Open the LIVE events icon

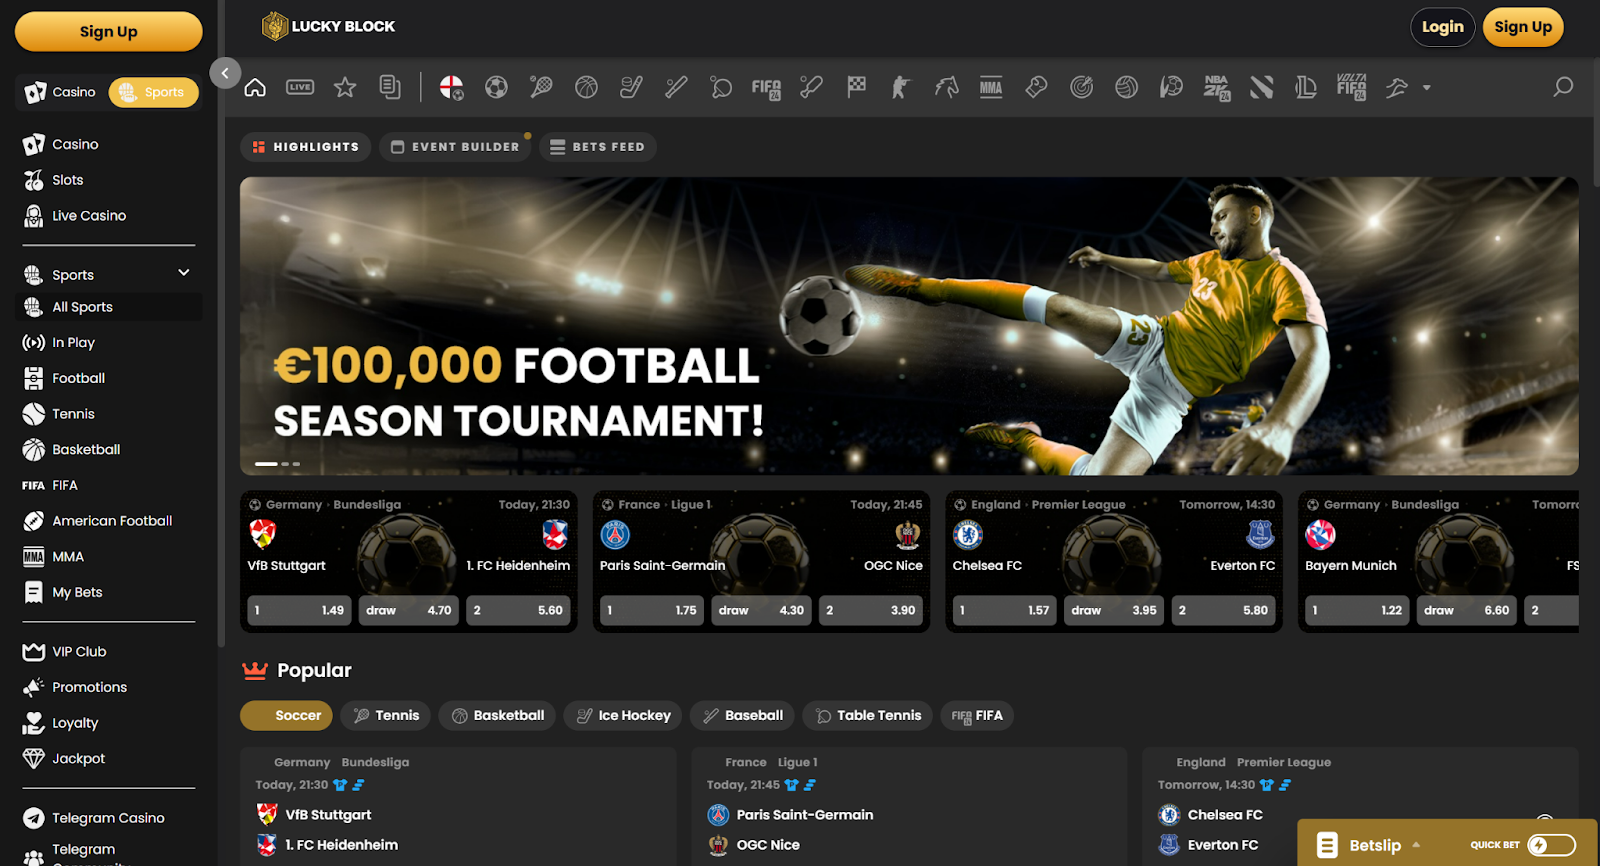300,88
